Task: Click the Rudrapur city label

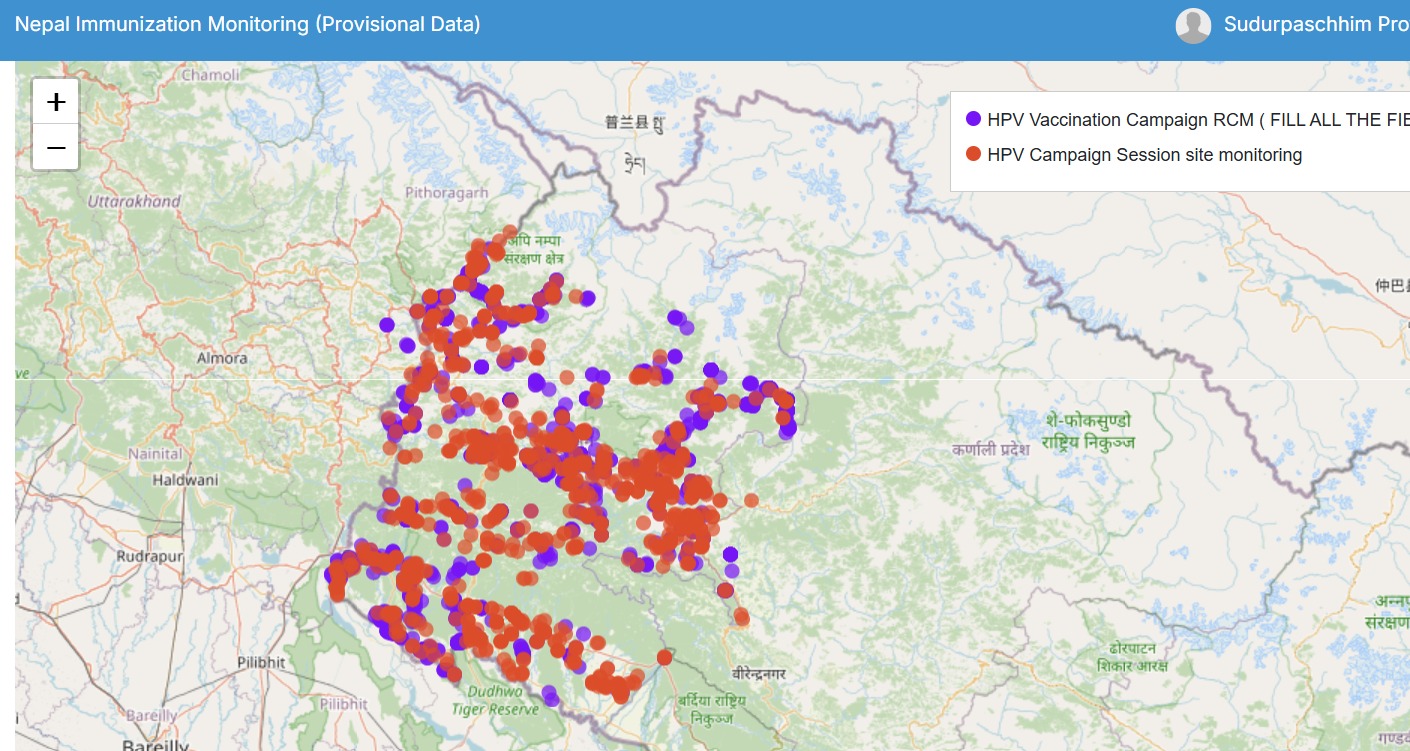Action: pos(150,556)
